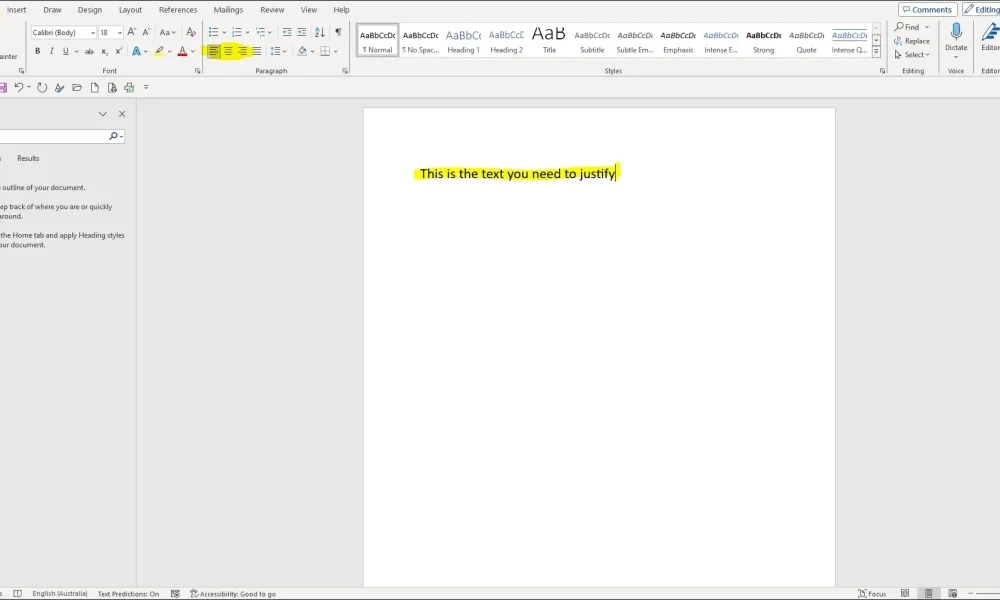Toggle strikethrough formatting
This screenshot has width=1000, height=600.
tap(89, 51)
